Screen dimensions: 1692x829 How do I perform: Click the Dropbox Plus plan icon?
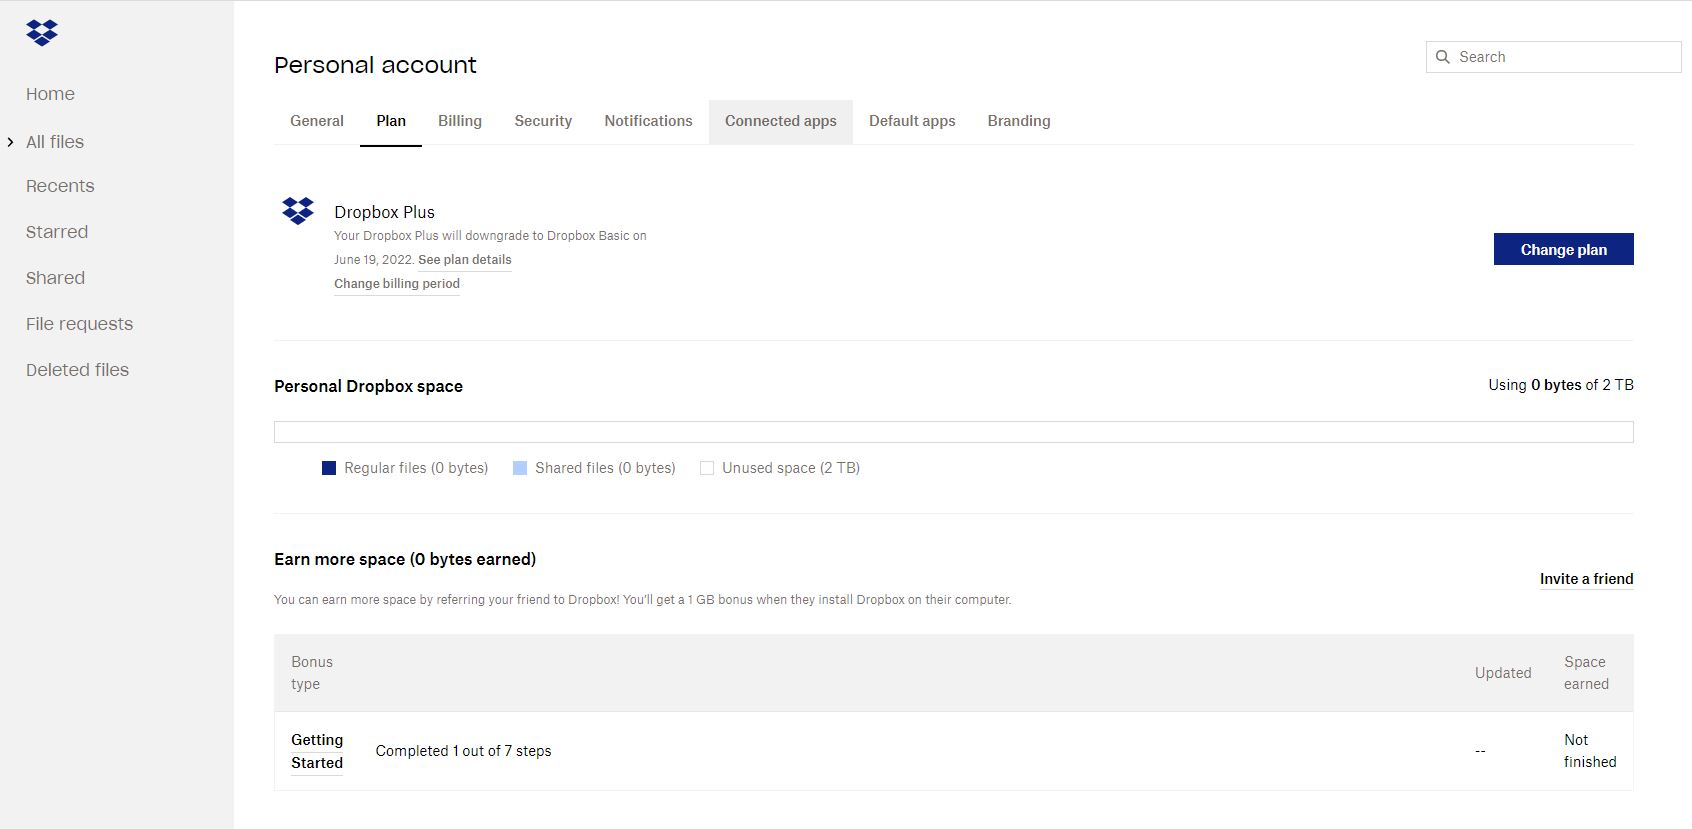[x=298, y=211]
